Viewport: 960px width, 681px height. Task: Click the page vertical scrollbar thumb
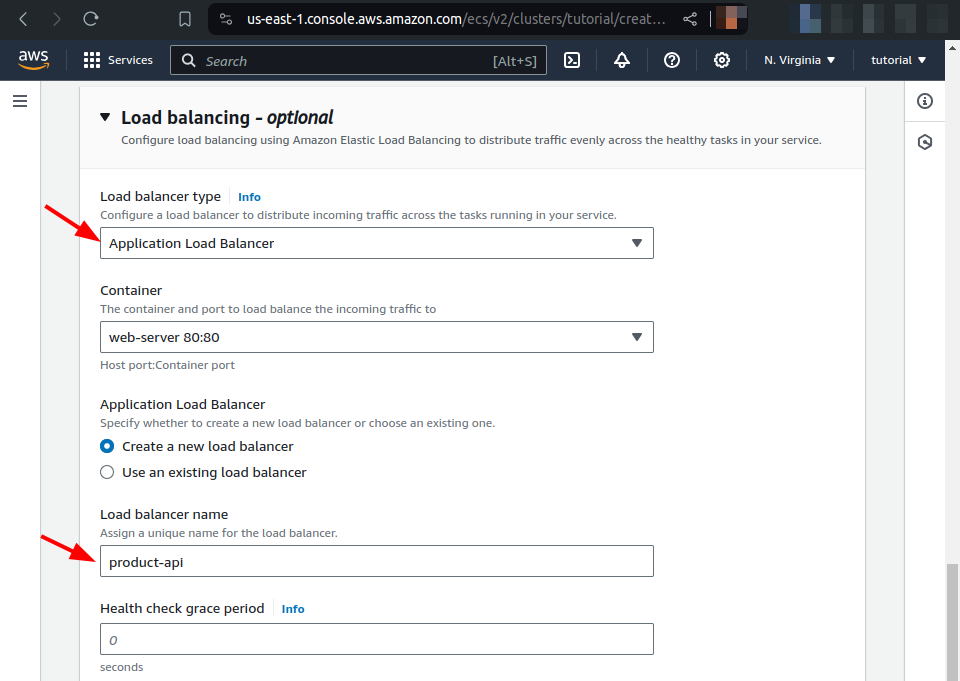click(952, 622)
